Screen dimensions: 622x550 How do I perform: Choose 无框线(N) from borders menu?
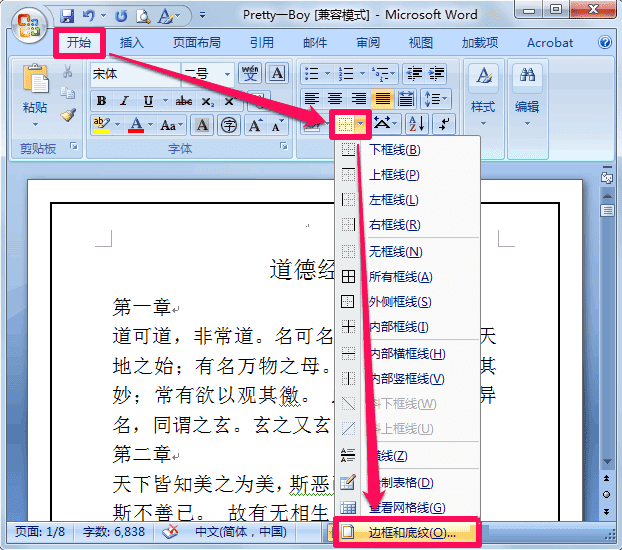point(407,251)
